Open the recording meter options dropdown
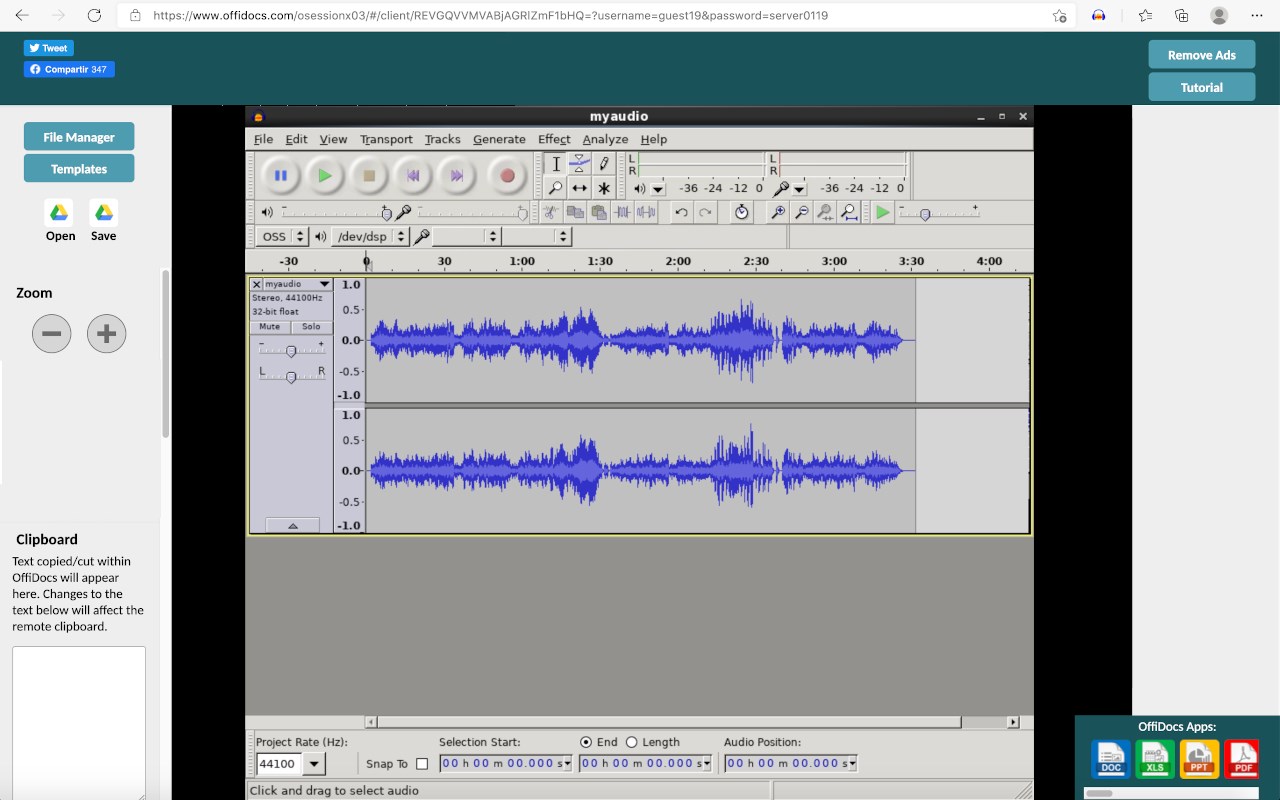Screen dimensions: 1280x800 tap(799, 188)
